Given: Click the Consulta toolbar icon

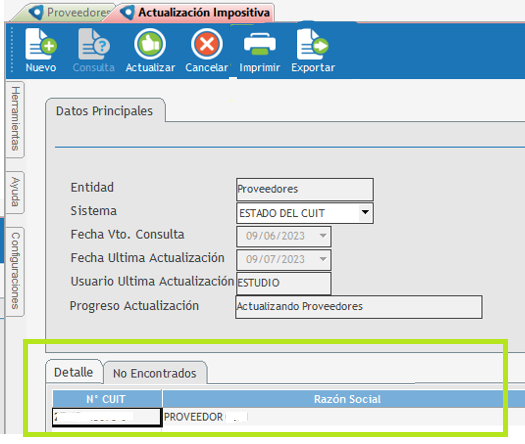Looking at the screenshot, I should [94, 44].
